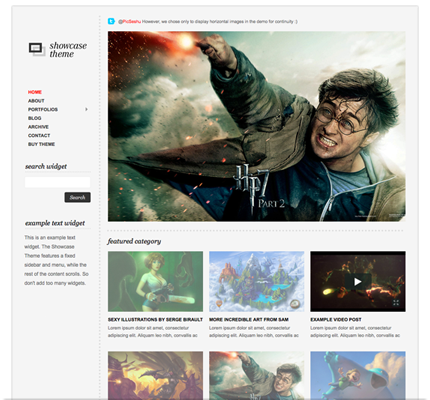
Task: Click the Sexy Illustrations by Serge Birault title
Action: point(155,319)
